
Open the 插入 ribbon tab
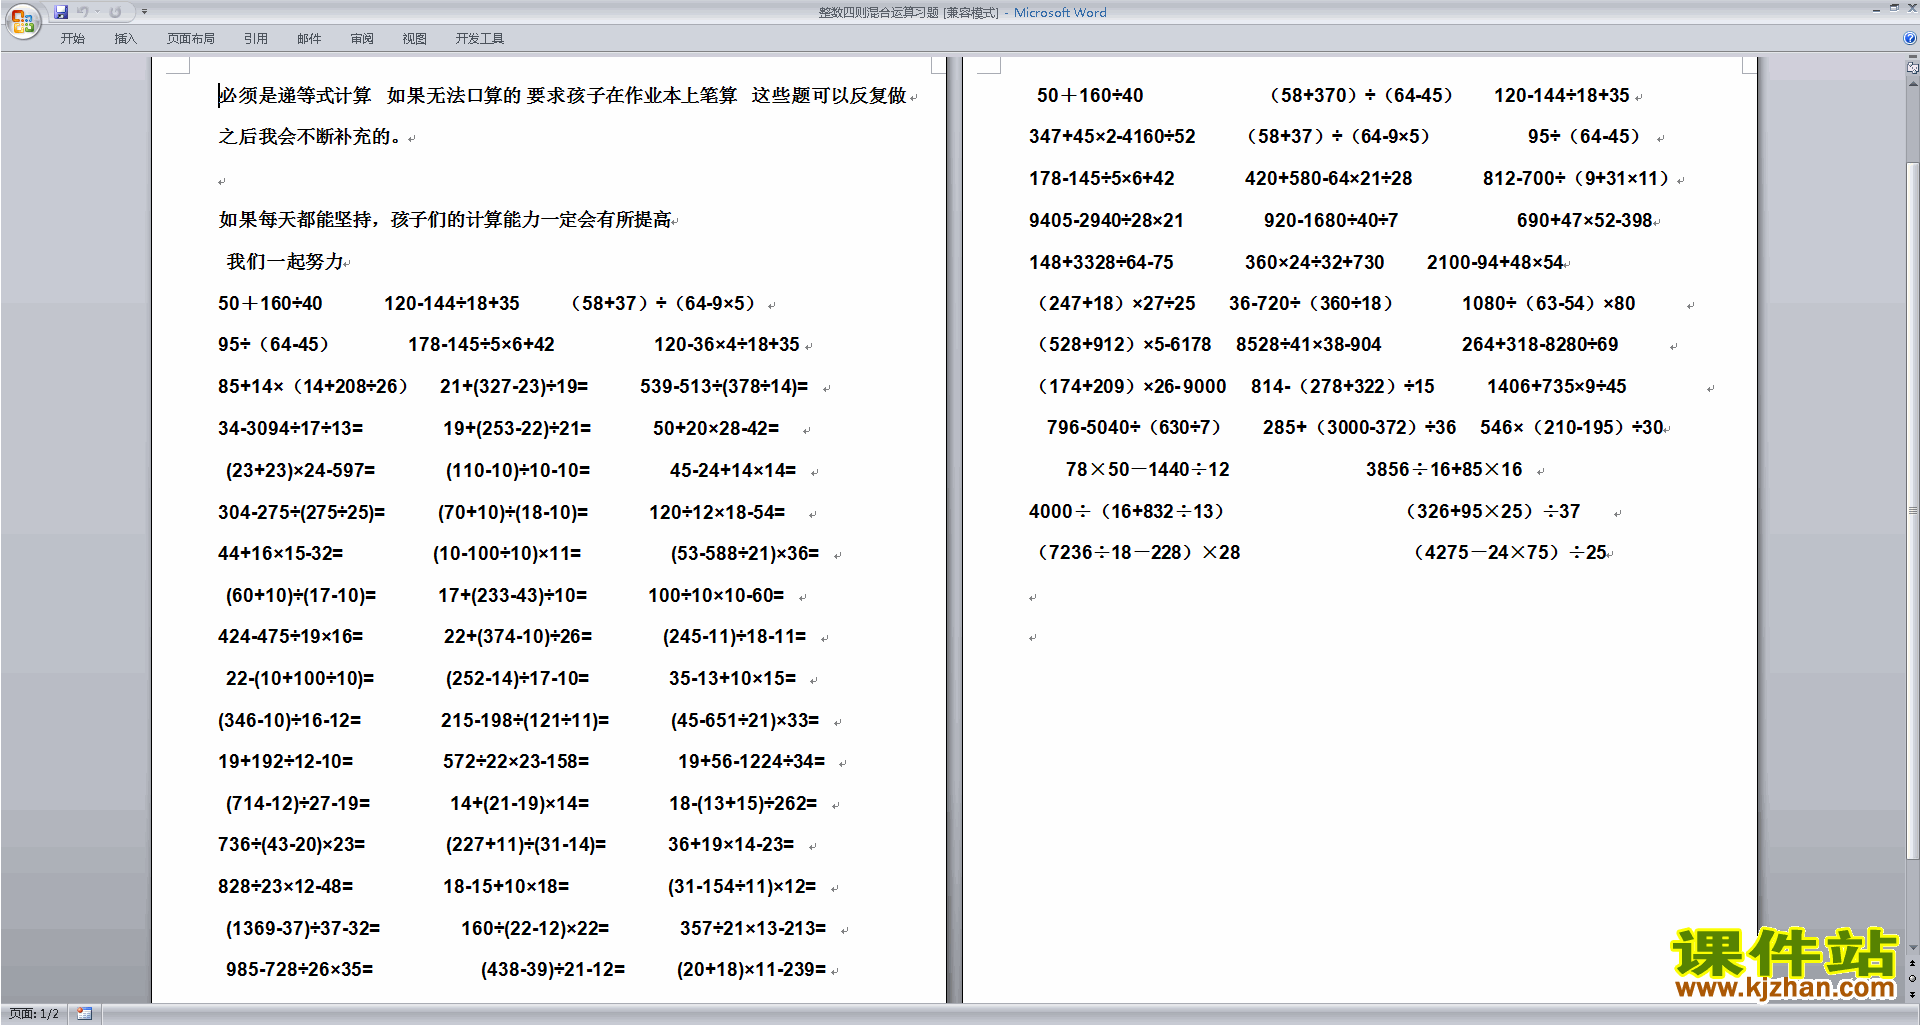125,39
